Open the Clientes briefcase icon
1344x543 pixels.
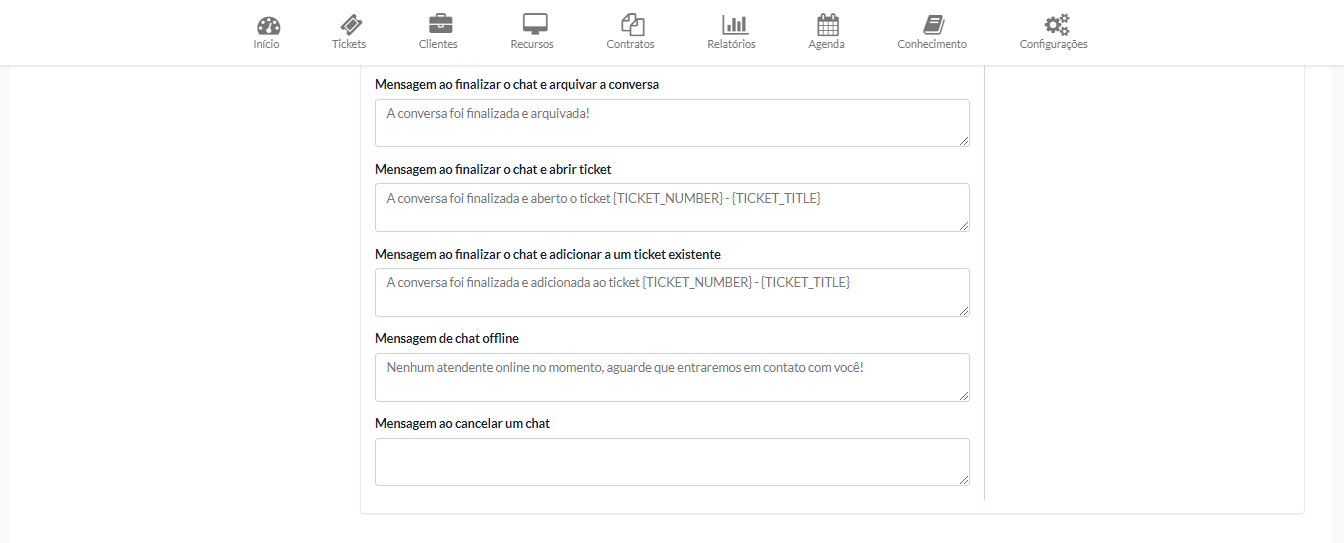(439, 25)
